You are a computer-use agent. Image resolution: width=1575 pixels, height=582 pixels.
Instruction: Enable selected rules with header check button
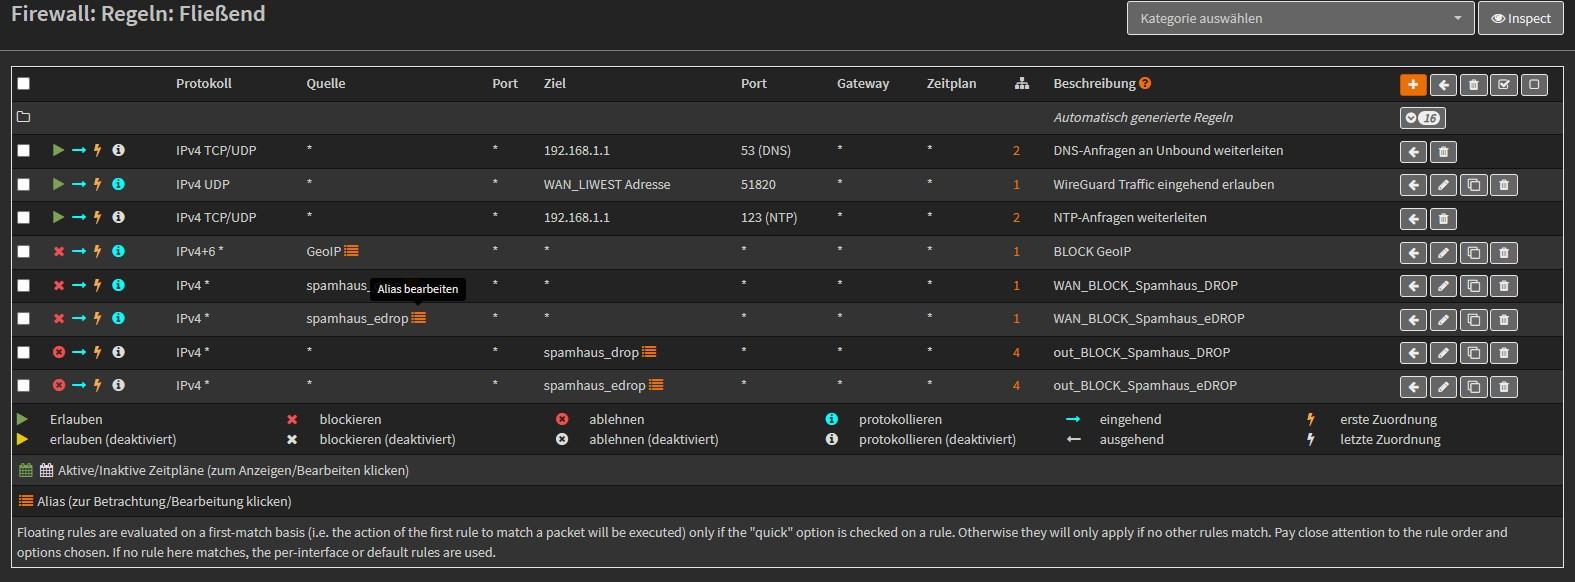tap(1503, 85)
